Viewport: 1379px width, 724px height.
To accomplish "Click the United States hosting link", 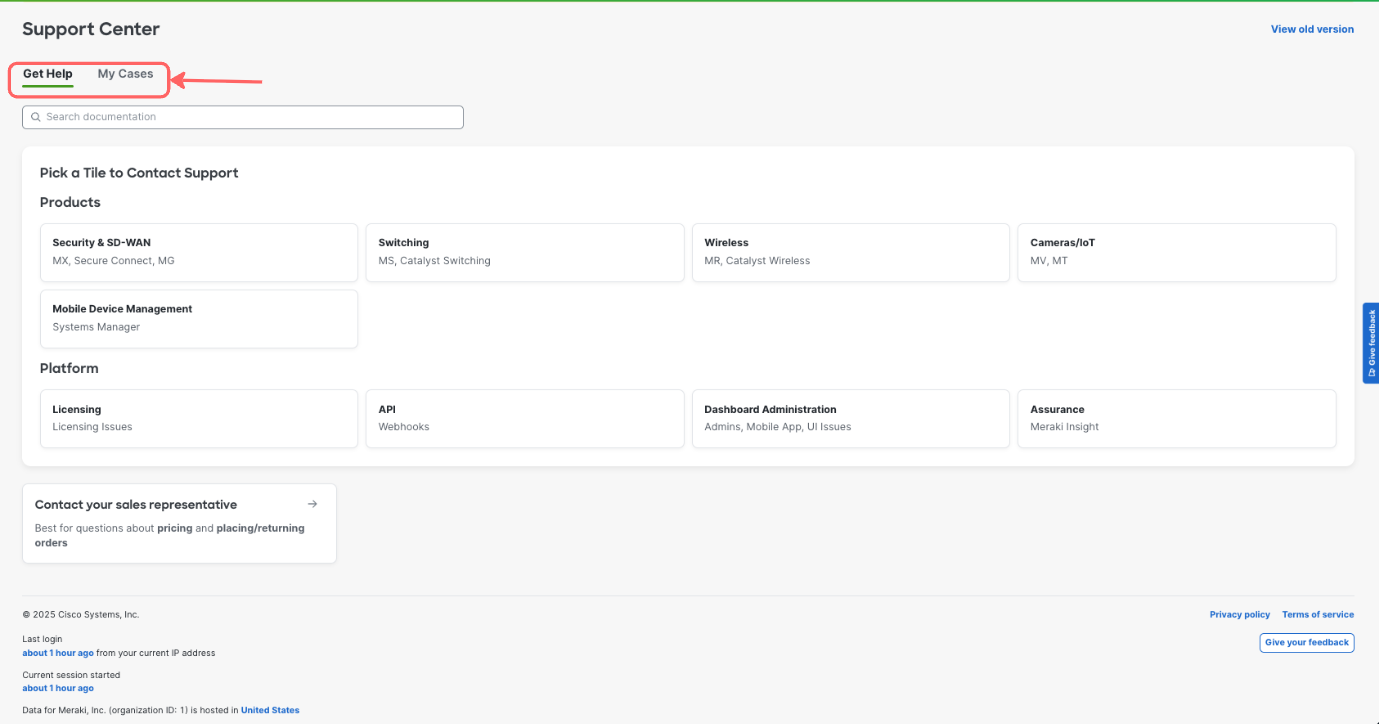I will point(269,710).
